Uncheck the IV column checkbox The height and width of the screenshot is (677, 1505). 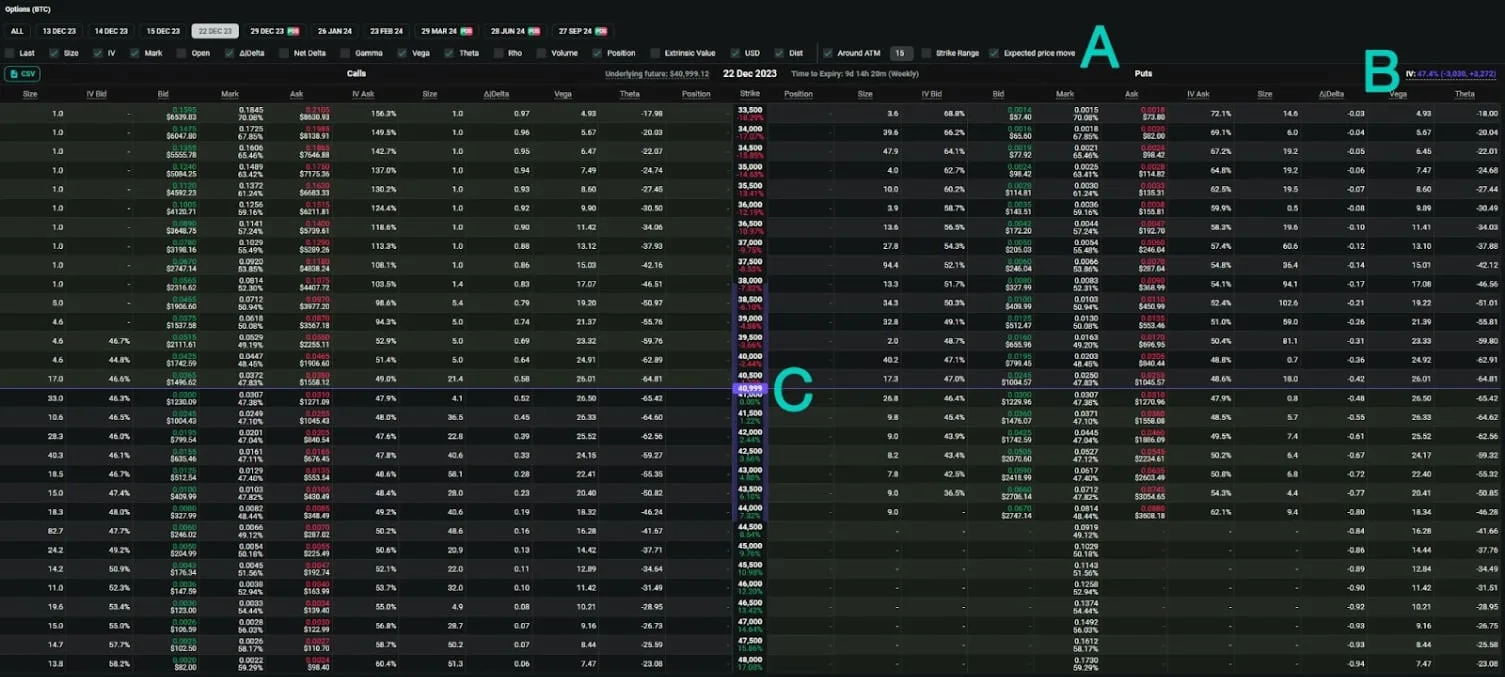click(97, 53)
